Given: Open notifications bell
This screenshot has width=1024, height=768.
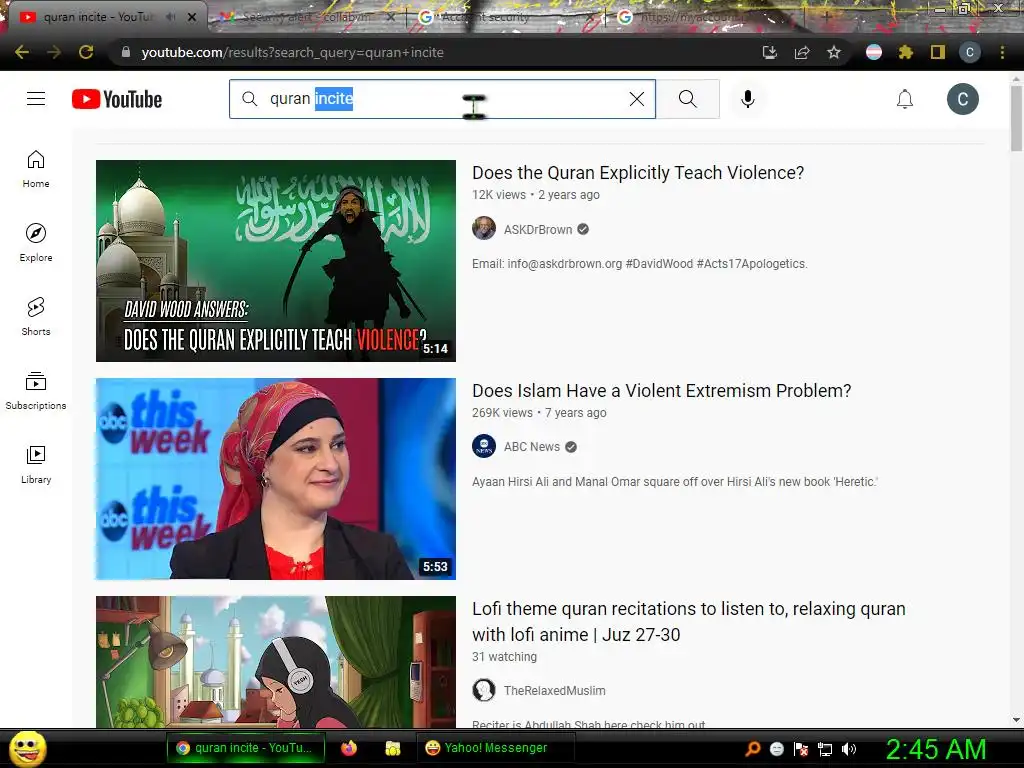Looking at the screenshot, I should coord(904,99).
